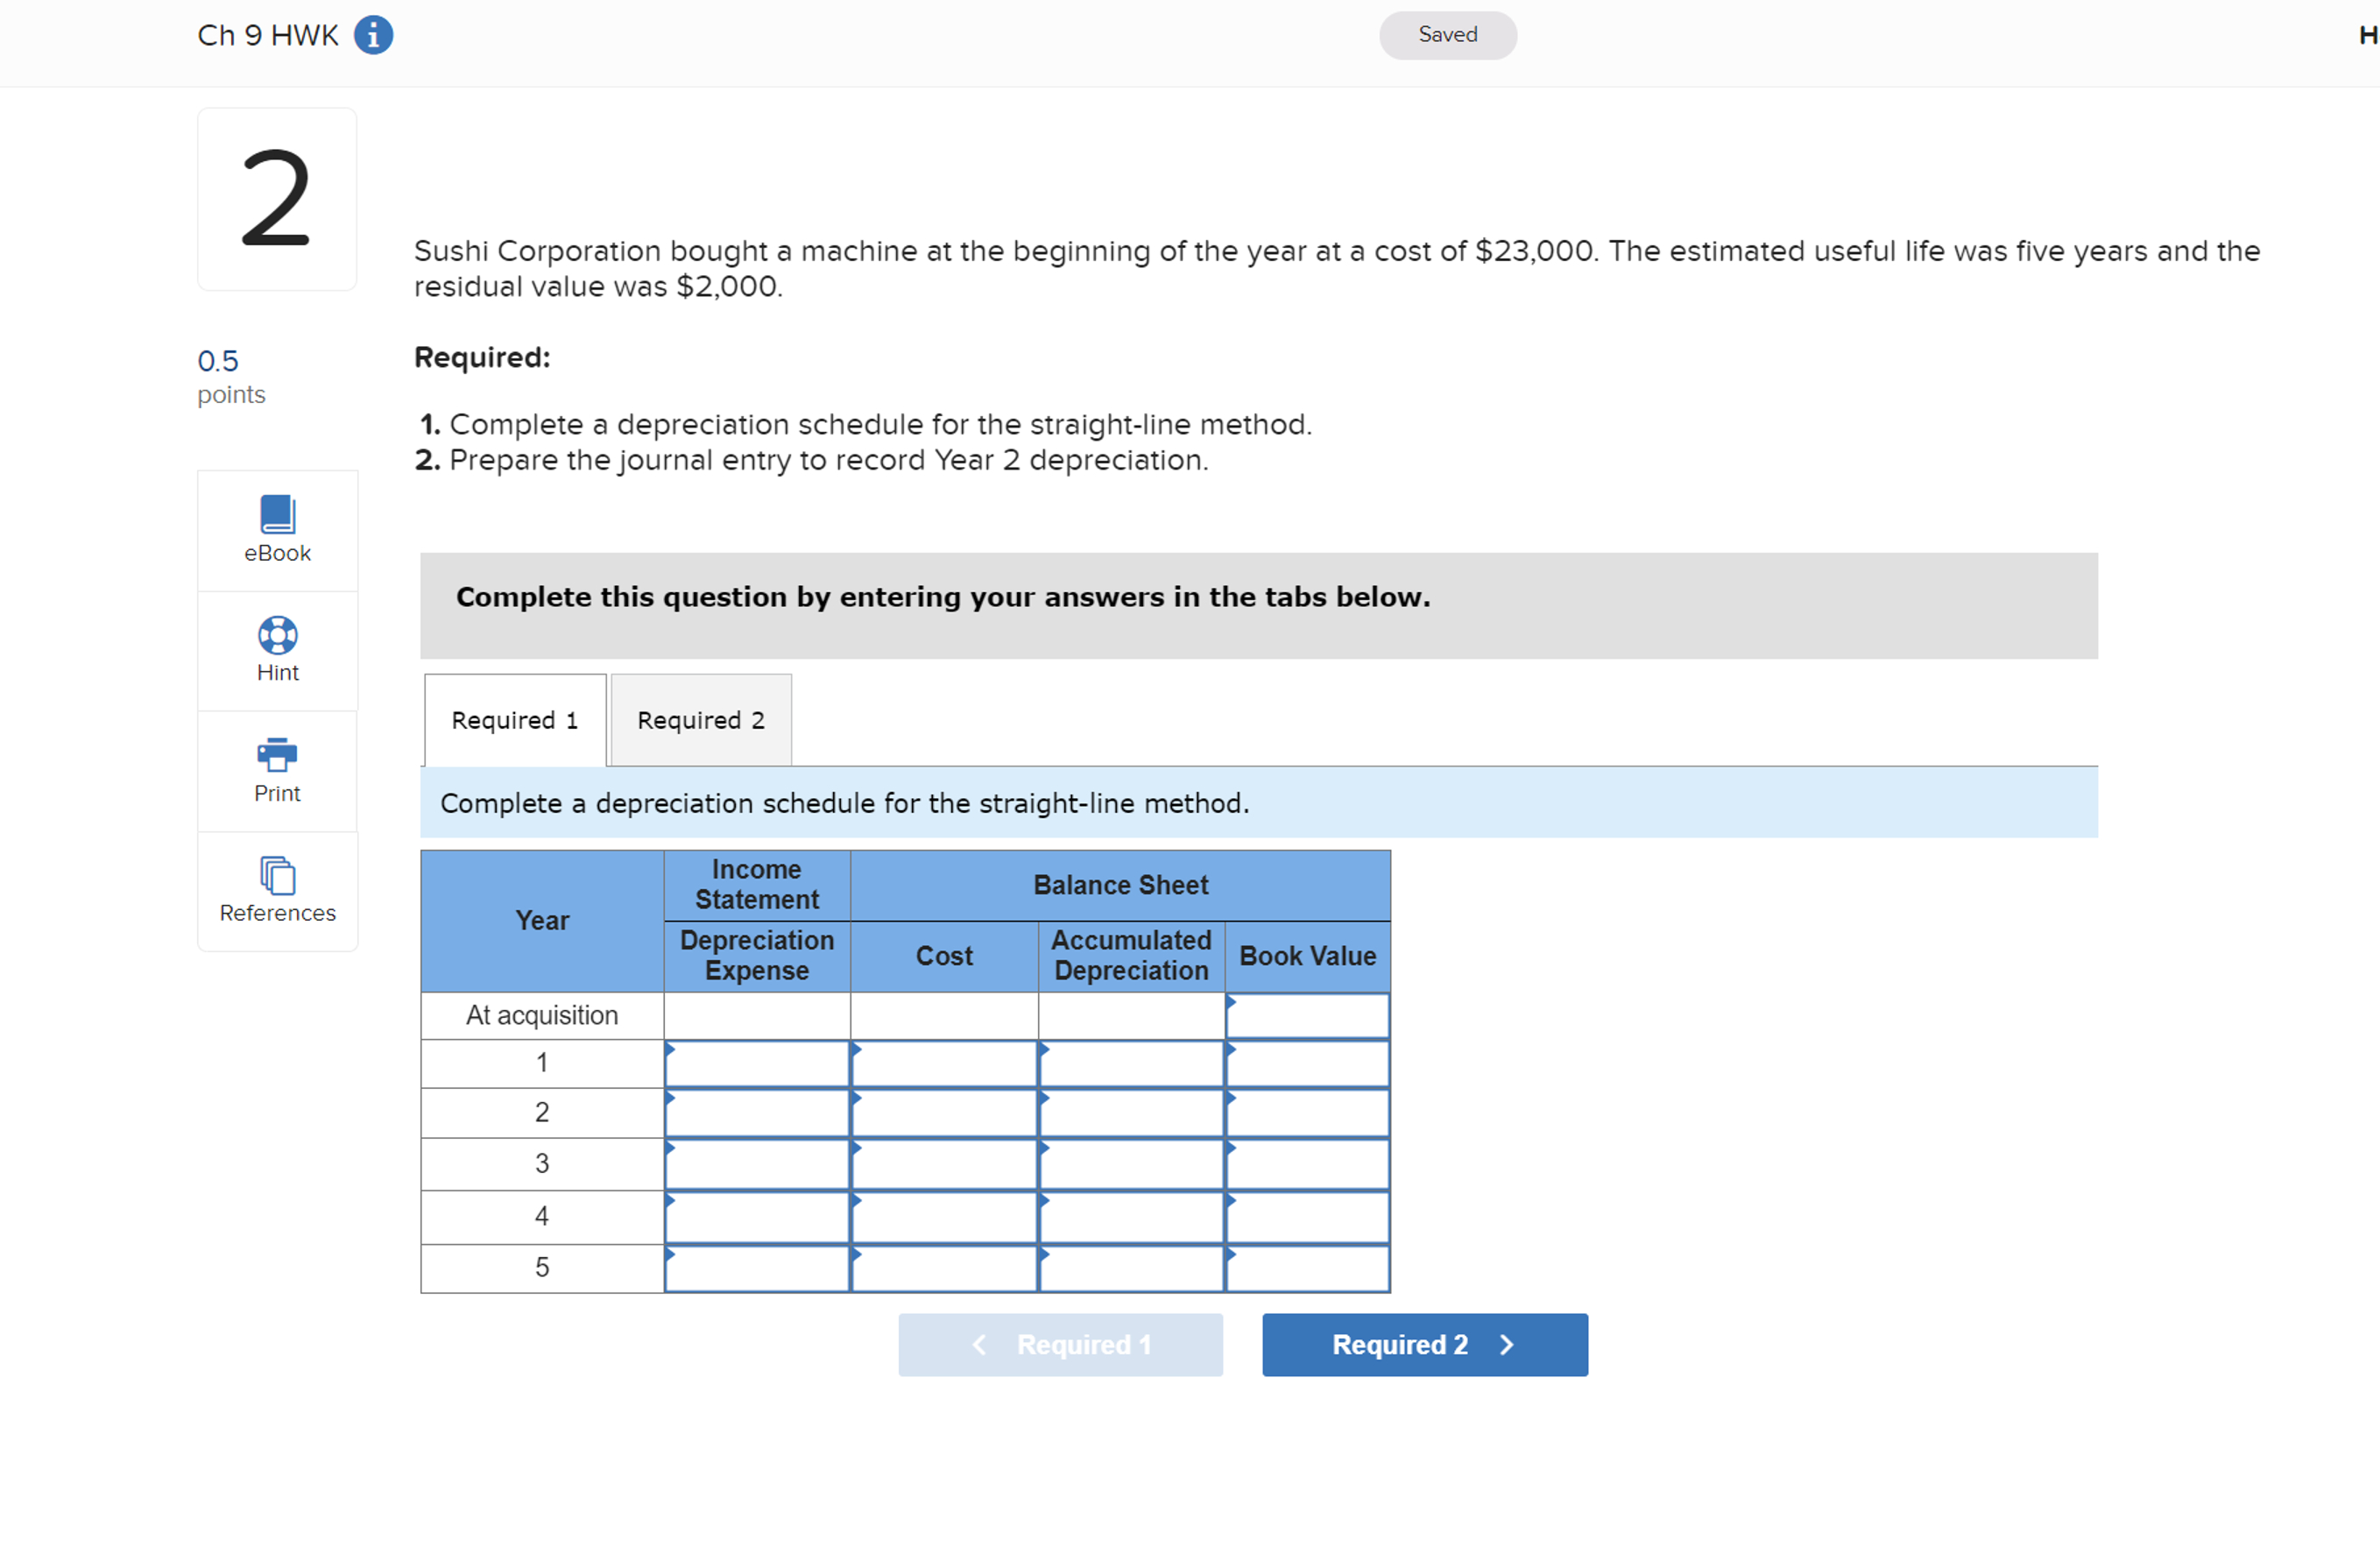This screenshot has width=2380, height=1554.
Task: Click Year 5 Cost input cell
Action: (x=944, y=1269)
